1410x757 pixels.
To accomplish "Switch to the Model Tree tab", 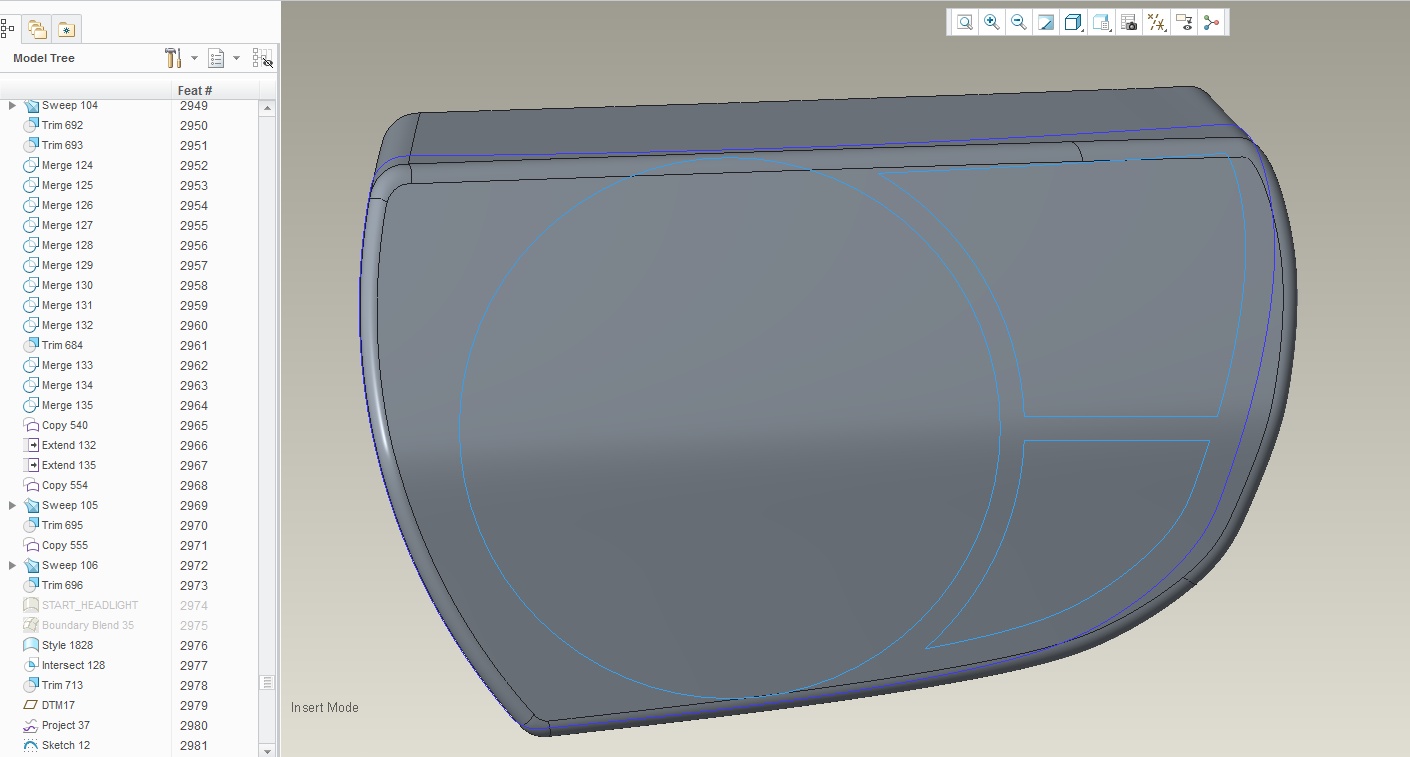I will 8,29.
